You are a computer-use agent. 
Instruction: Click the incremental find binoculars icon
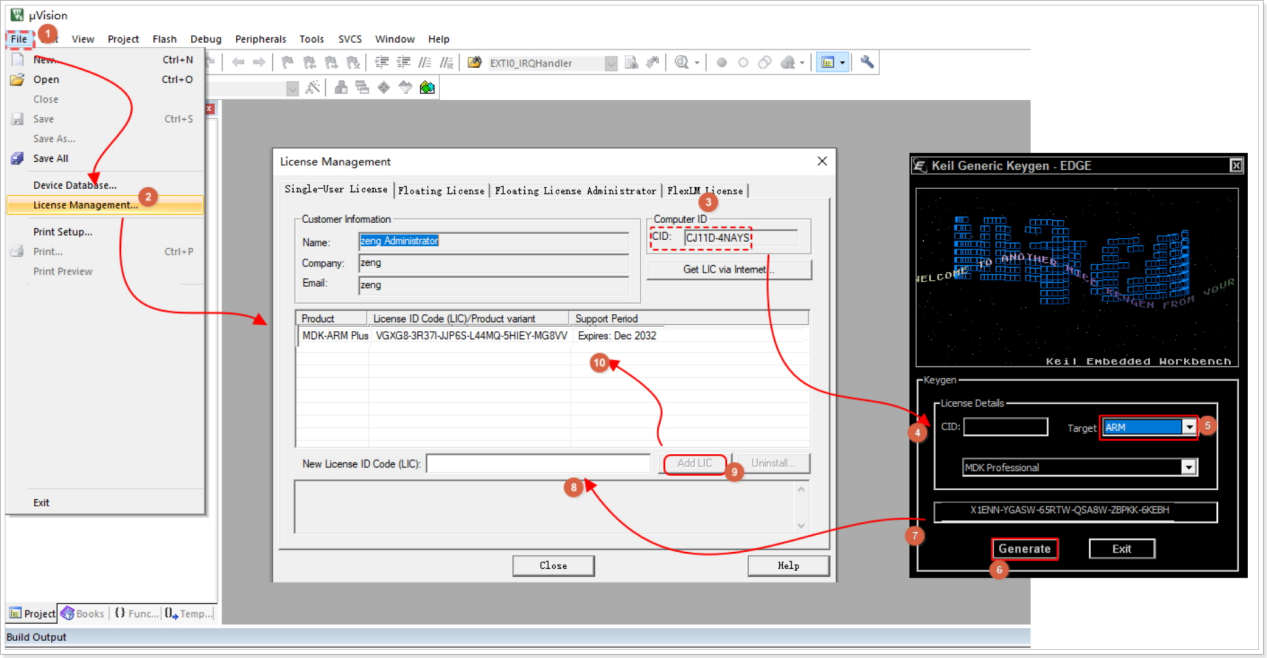point(653,62)
